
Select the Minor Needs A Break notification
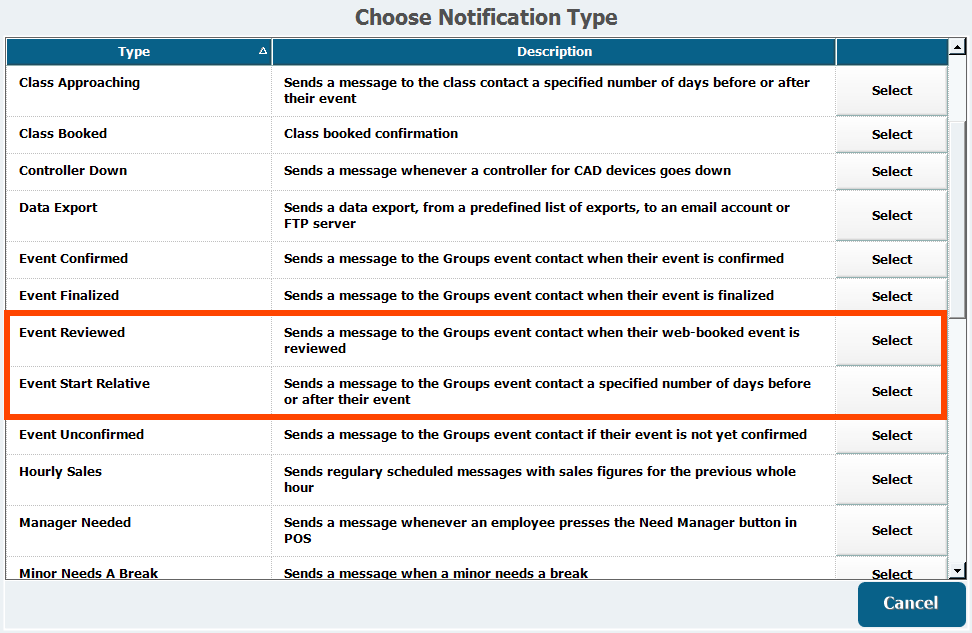[x=891, y=573]
